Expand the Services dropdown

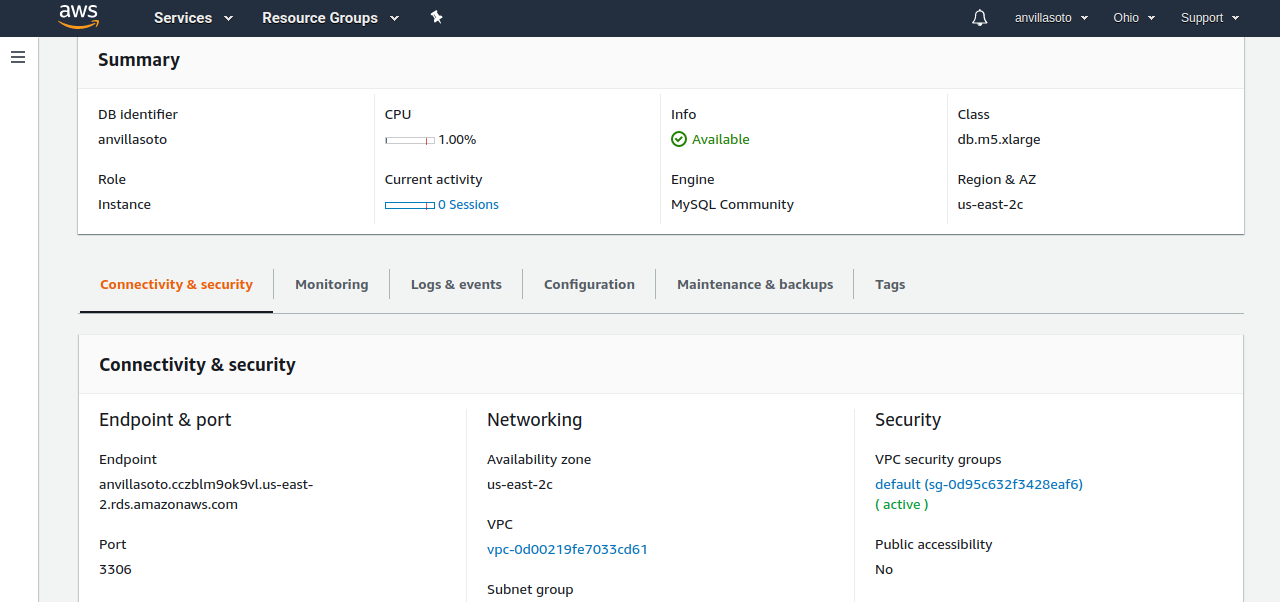pos(193,18)
